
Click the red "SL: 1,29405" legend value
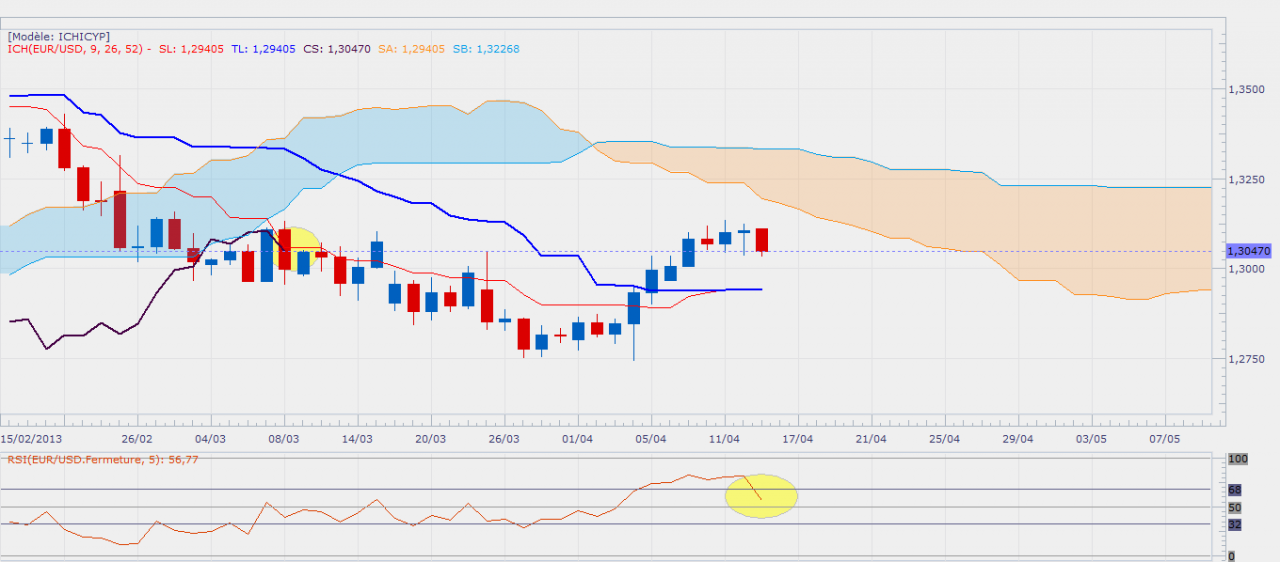pos(192,49)
